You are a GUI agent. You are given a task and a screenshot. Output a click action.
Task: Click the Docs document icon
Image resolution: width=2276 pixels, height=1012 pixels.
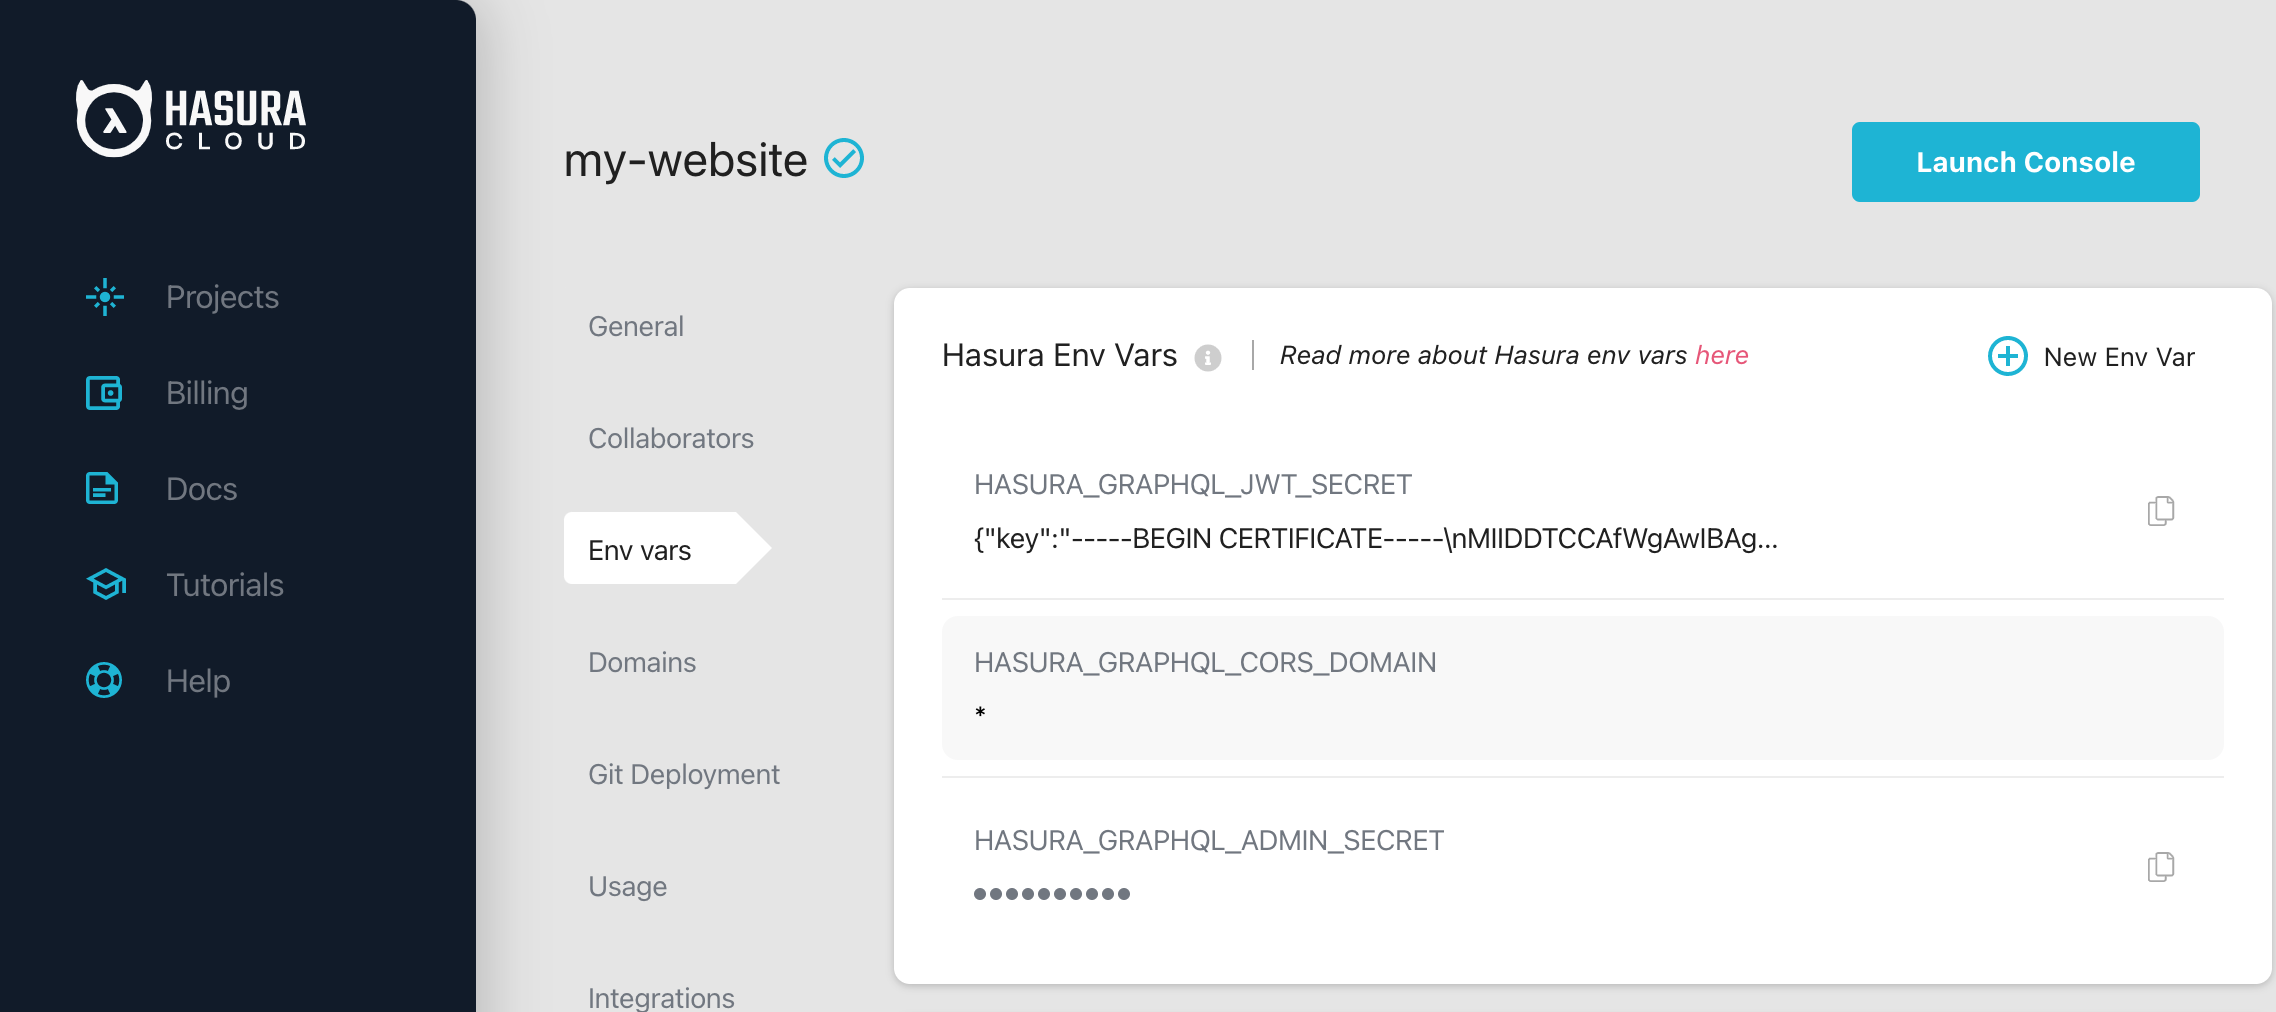pos(102,488)
